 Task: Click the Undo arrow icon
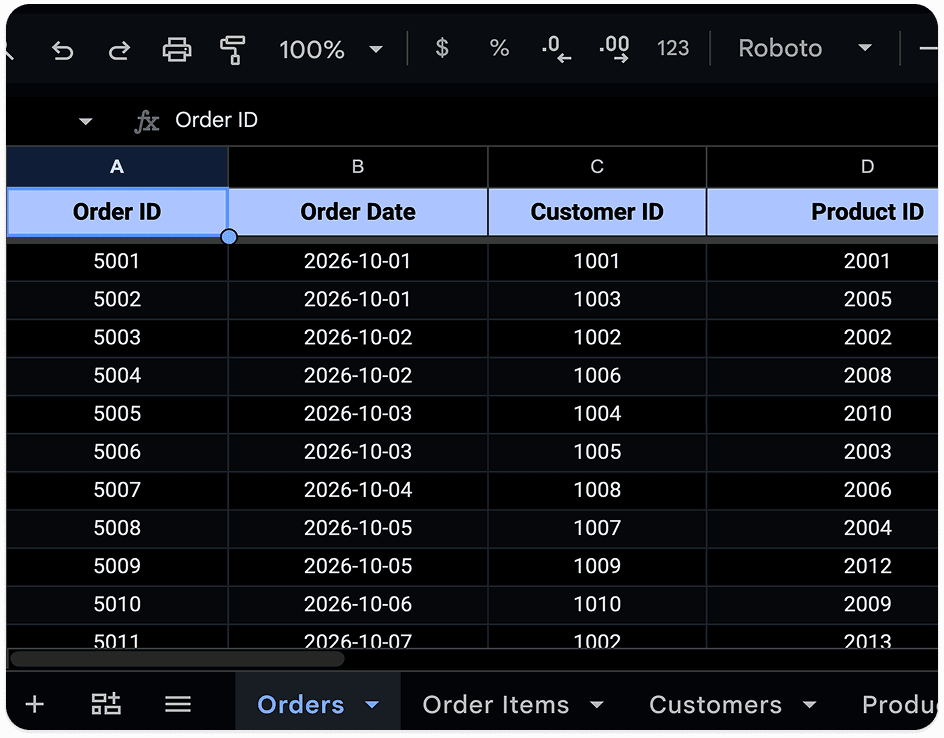[63, 50]
